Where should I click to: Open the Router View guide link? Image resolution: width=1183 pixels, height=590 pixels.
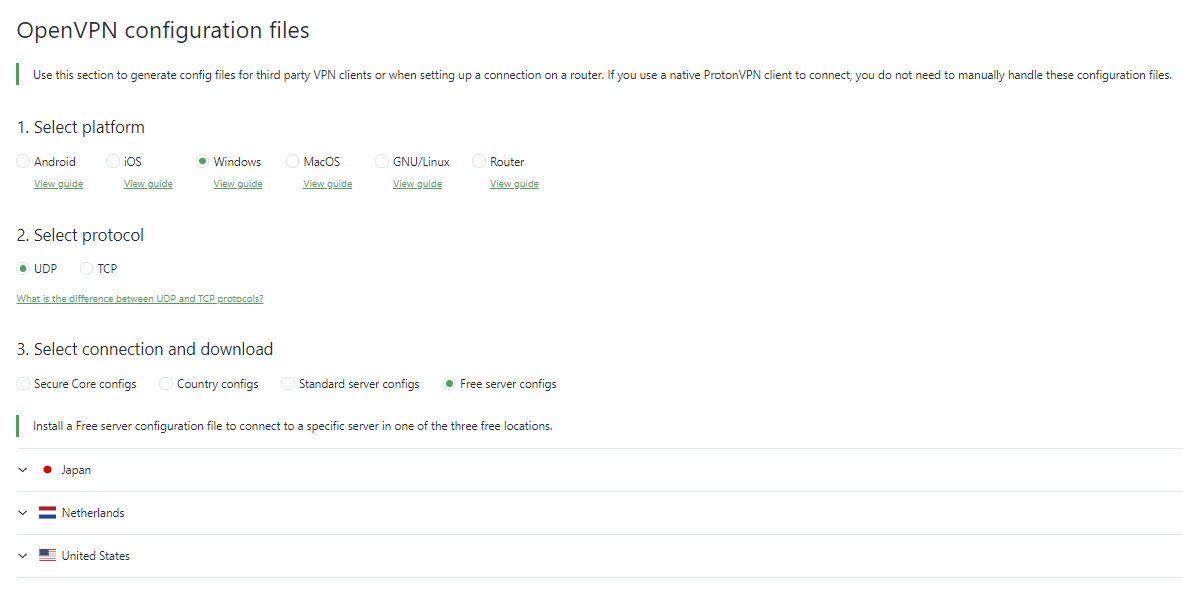[514, 184]
